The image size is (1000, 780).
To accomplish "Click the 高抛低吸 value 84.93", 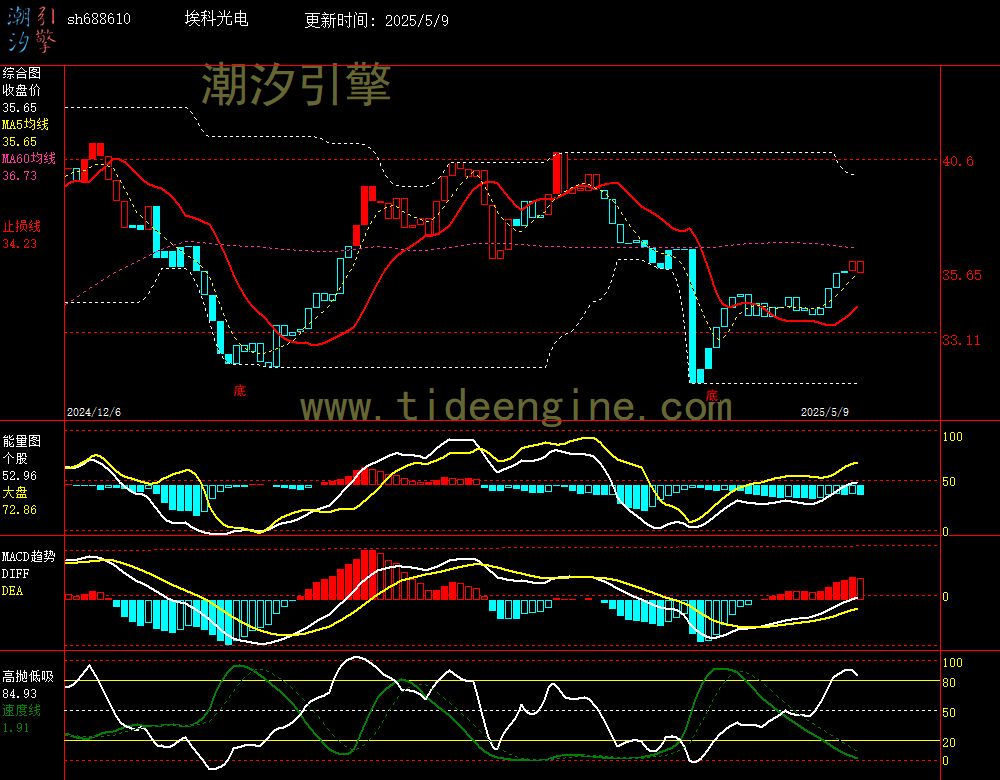I will coord(20,694).
